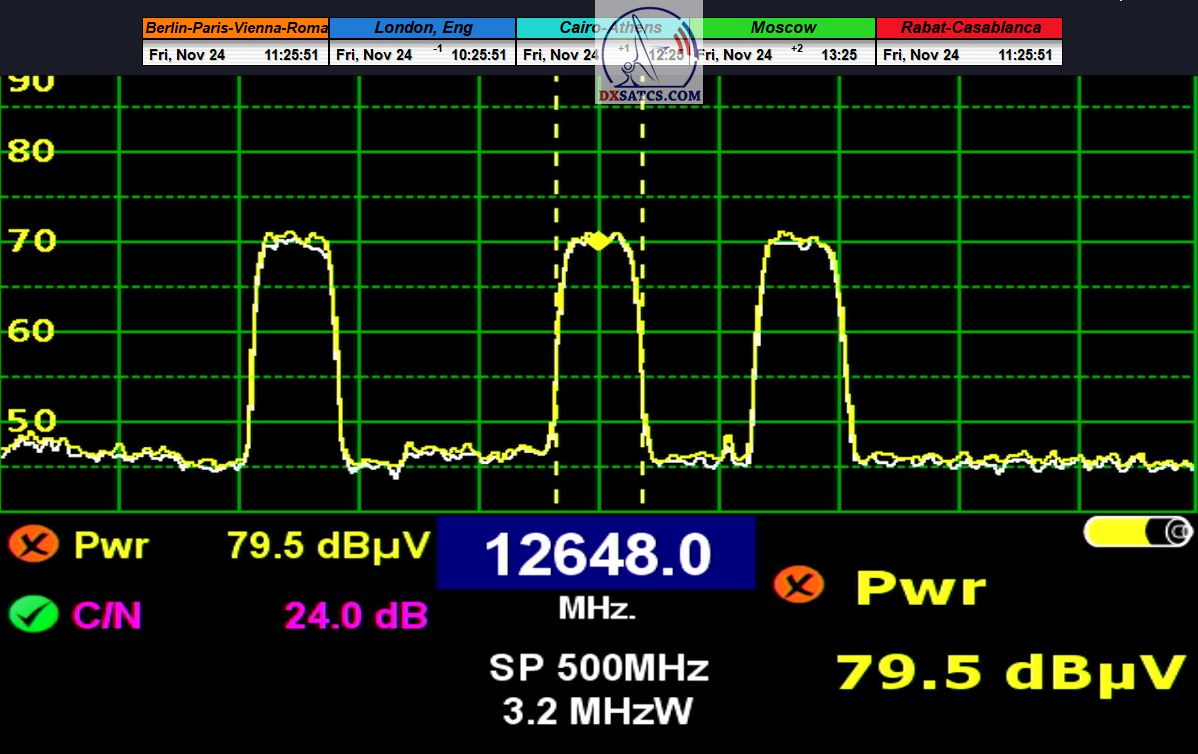Click the rightmost transponder signal peak
1198x754 pixels.
800,240
